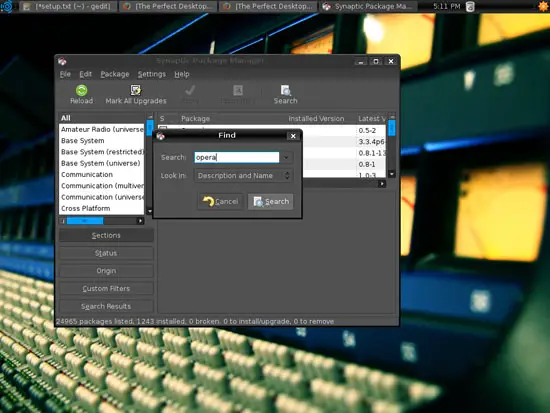Close the Find dialog
Screen dimensions: 550x413
point(293,136)
